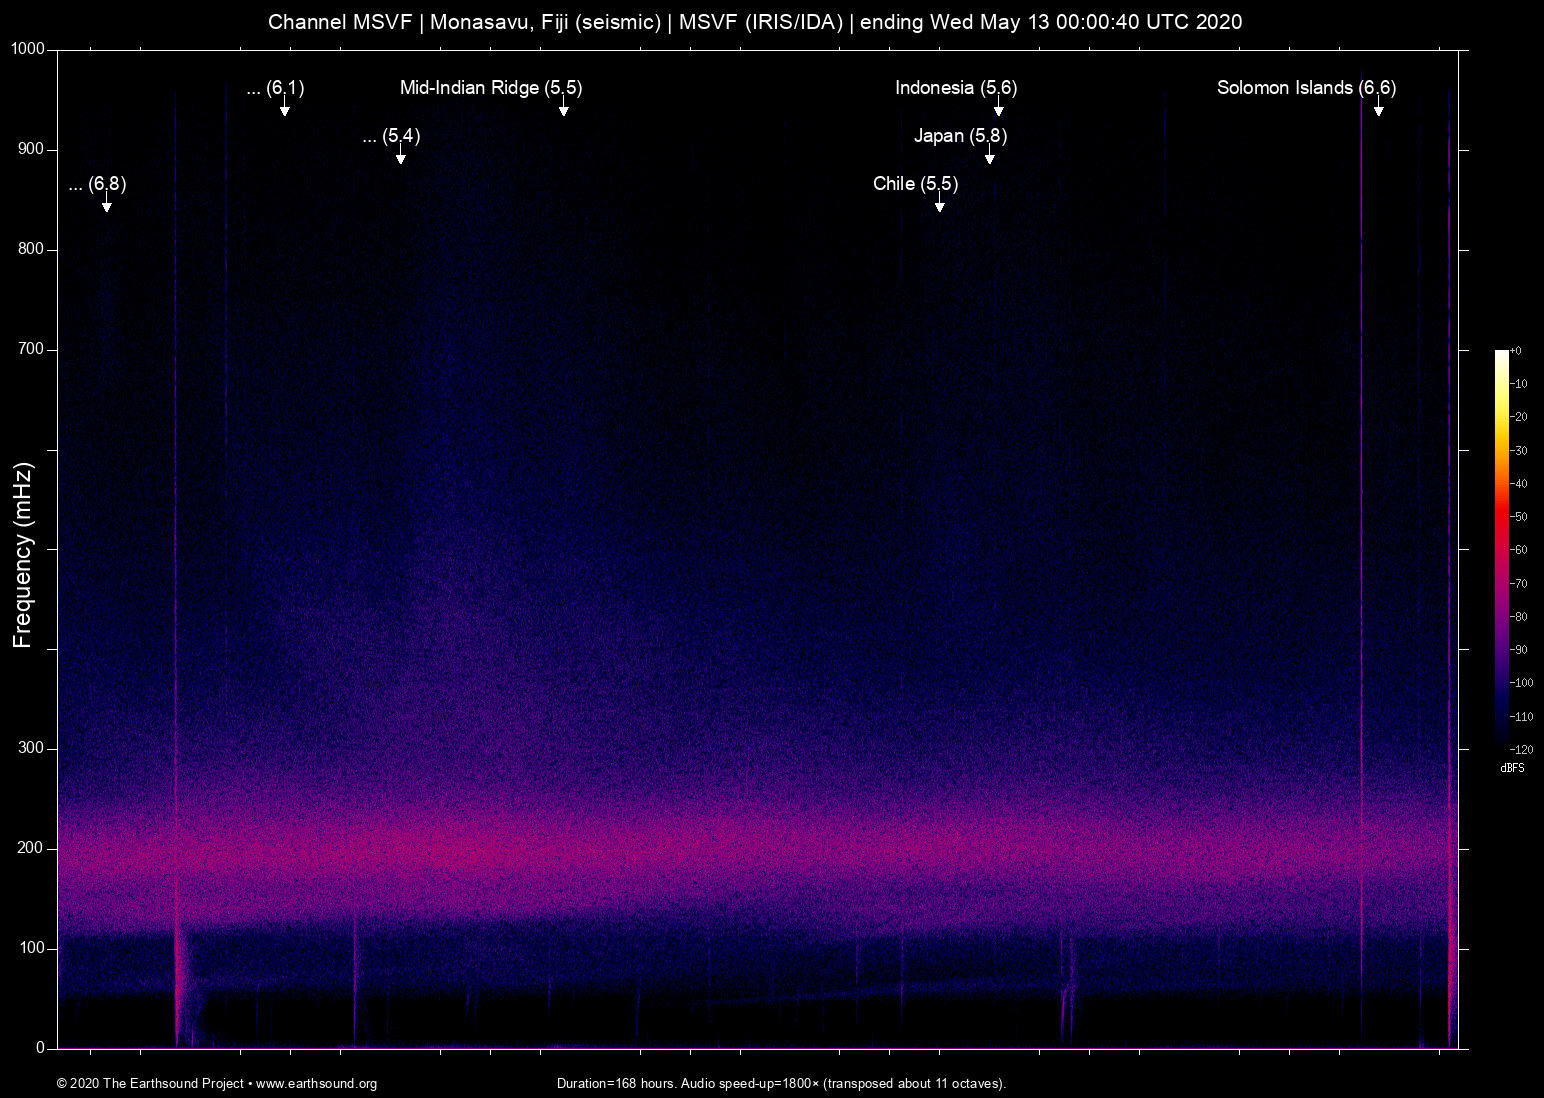Open the www.earthsound.org link in footer
Screen dimensions: 1544x1098
[316, 1084]
